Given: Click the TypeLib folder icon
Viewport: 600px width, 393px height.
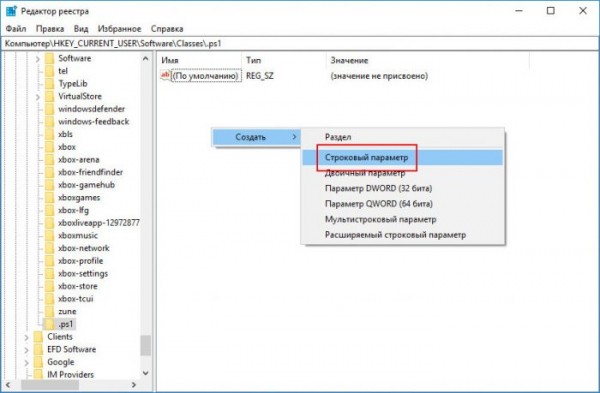Looking at the screenshot, I should [49, 83].
